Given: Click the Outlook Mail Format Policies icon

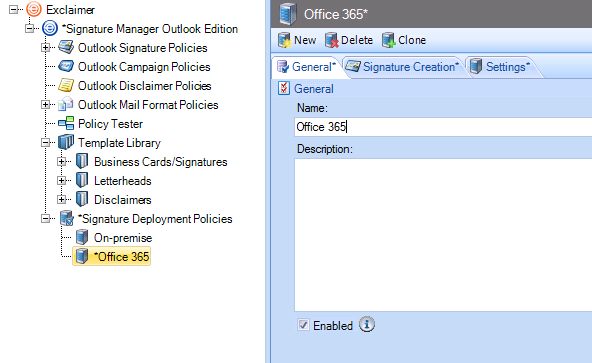Looking at the screenshot, I should 66,104.
